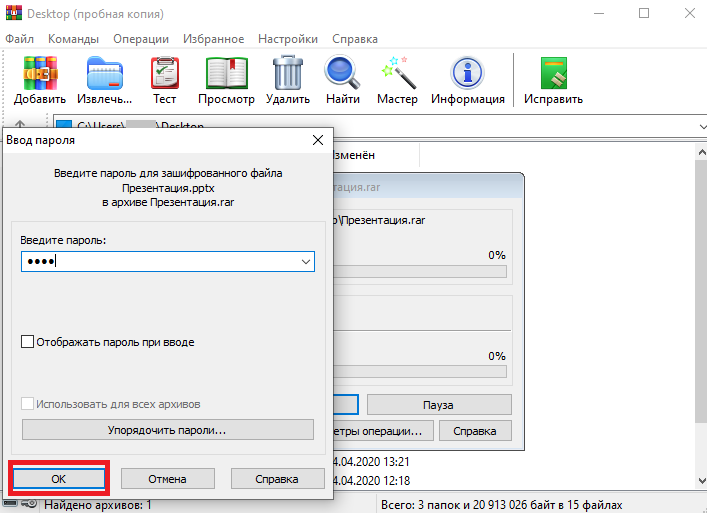Open the Справка menu in menu bar

point(355,39)
